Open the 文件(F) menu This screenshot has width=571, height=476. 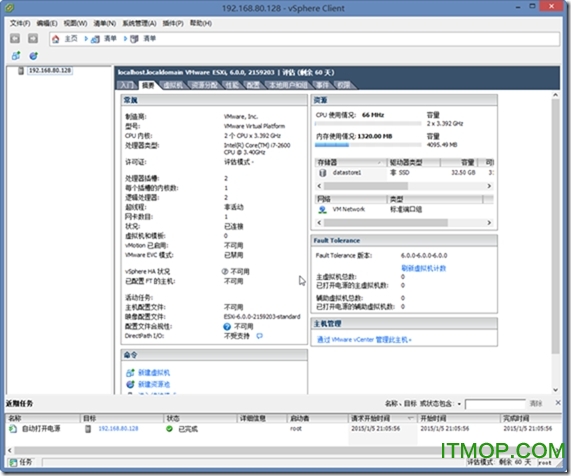tap(20, 23)
